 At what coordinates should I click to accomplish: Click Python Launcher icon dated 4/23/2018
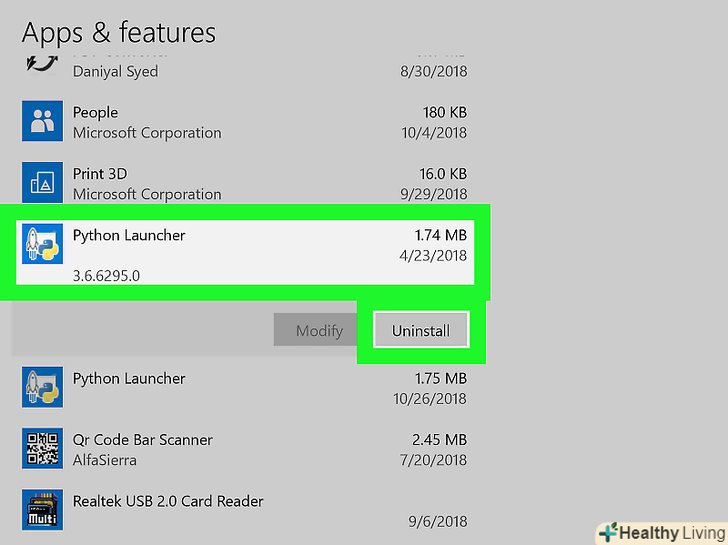pos(42,244)
